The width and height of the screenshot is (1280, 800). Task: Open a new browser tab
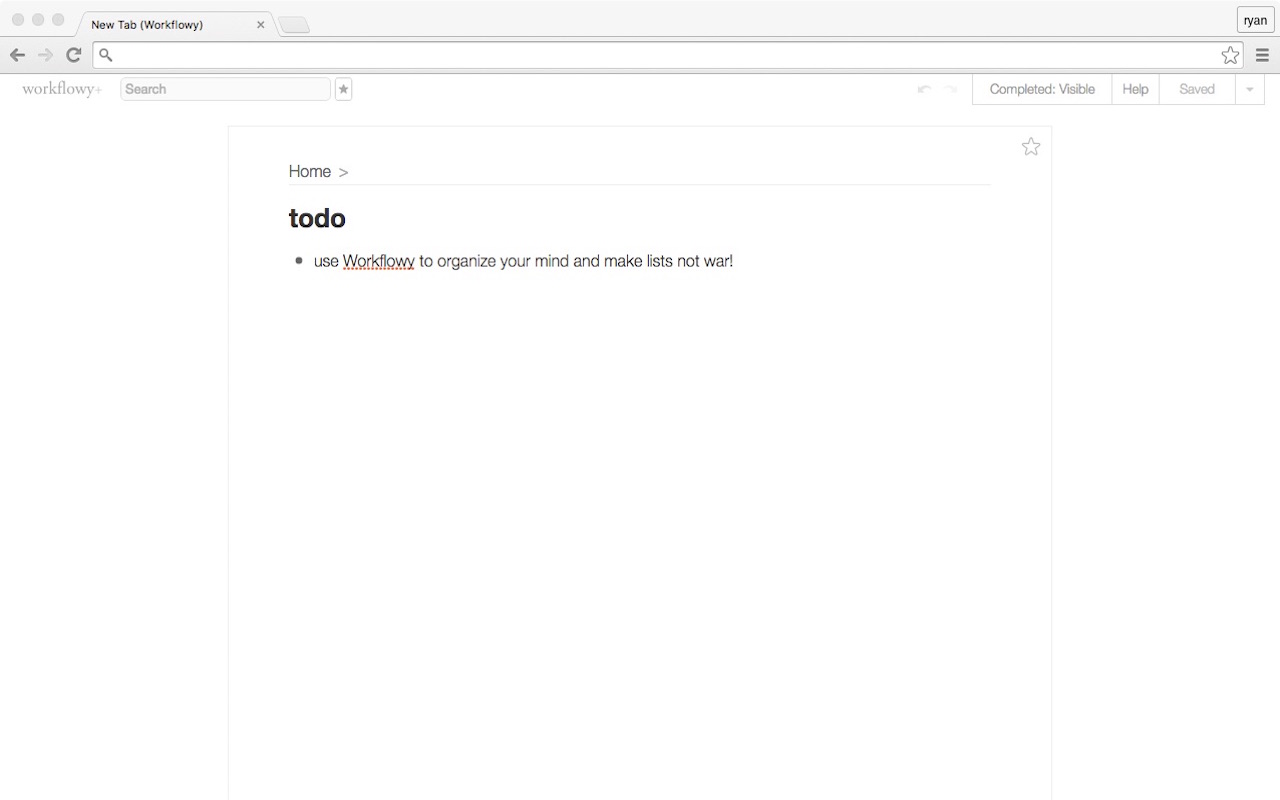[x=294, y=25]
